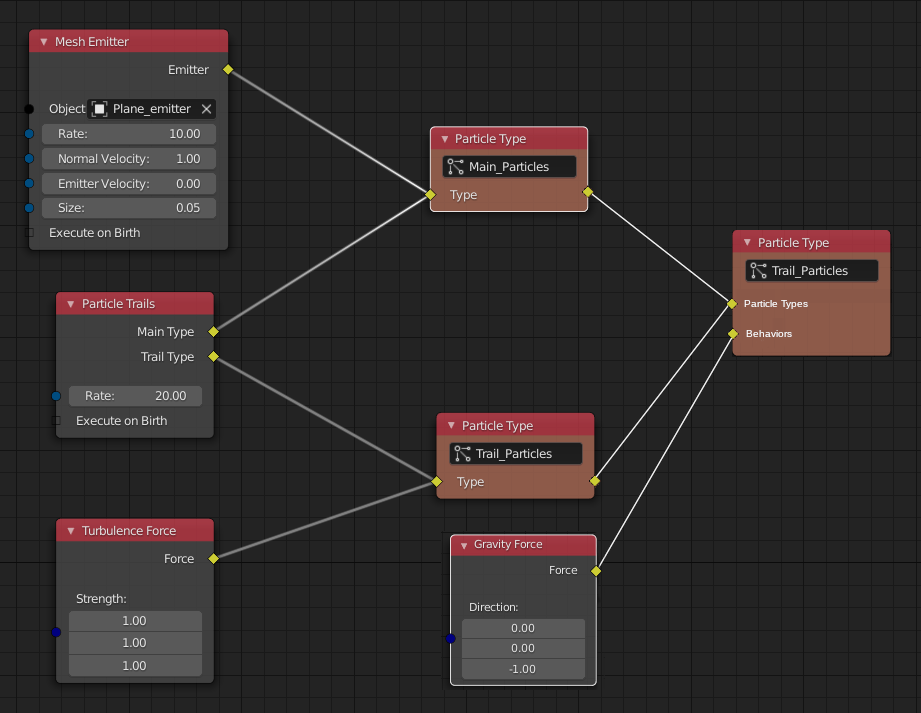Select the Mesh Emitter Rate field 10.00
921x713 pixels.
(x=129, y=134)
